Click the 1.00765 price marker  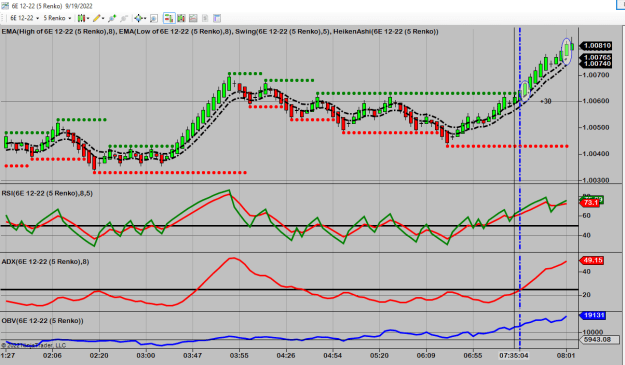point(596,57)
